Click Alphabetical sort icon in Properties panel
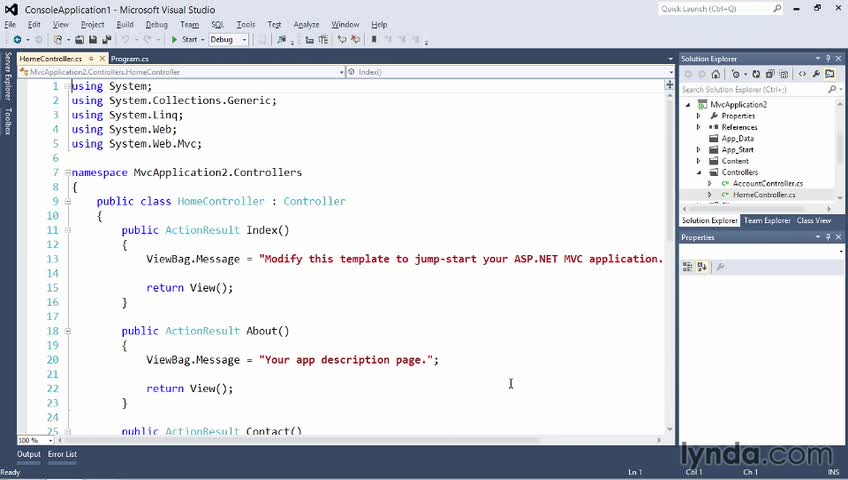Screen dimensions: 848x480 [x=702, y=266]
